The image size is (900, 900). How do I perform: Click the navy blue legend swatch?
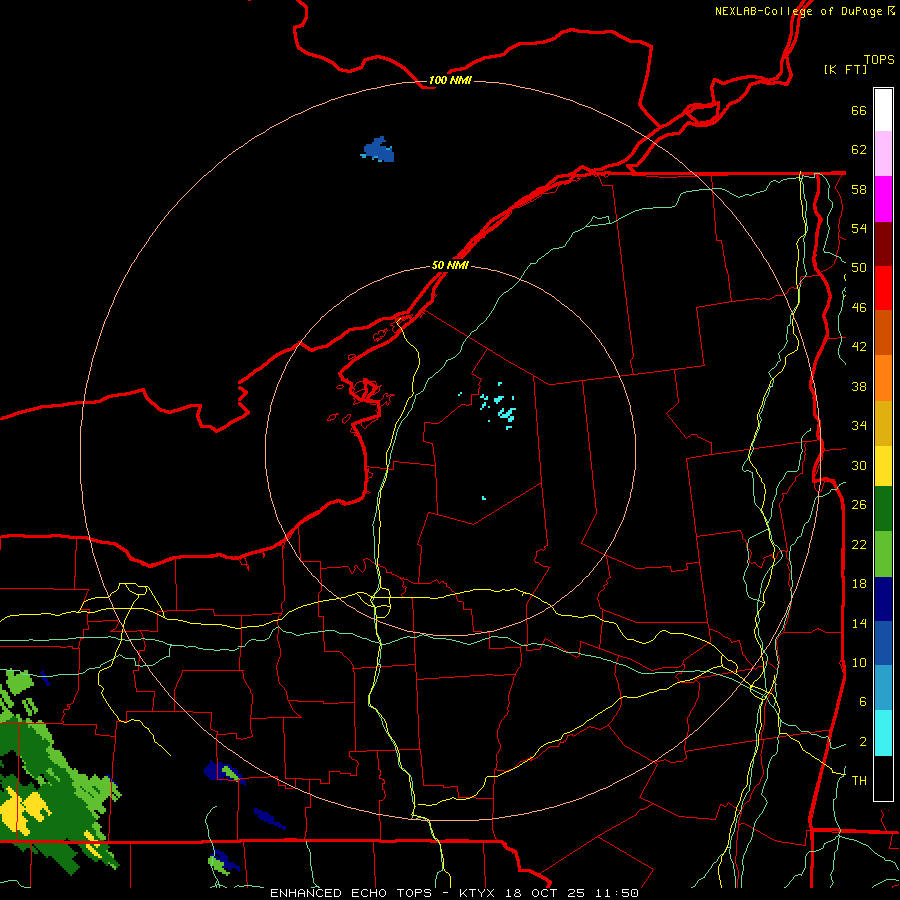pyautogui.click(x=883, y=599)
